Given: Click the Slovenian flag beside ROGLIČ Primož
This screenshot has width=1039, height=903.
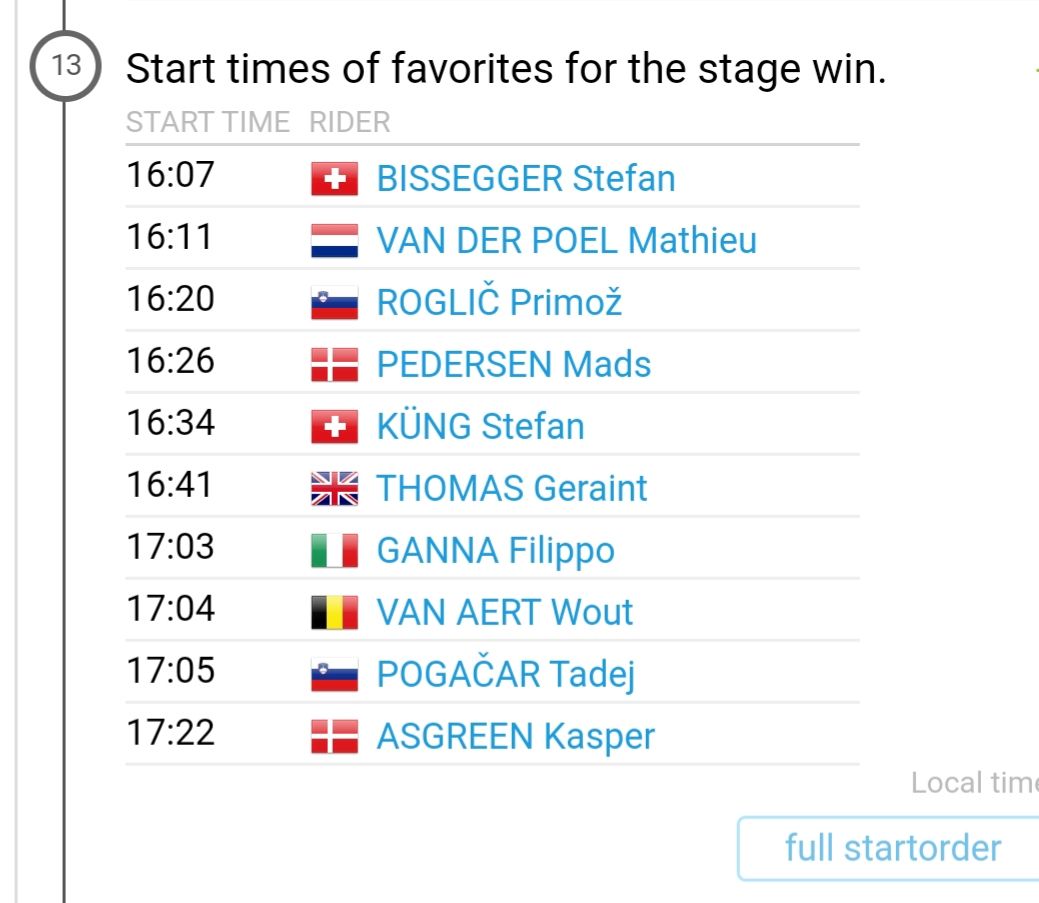Looking at the screenshot, I should tap(334, 304).
